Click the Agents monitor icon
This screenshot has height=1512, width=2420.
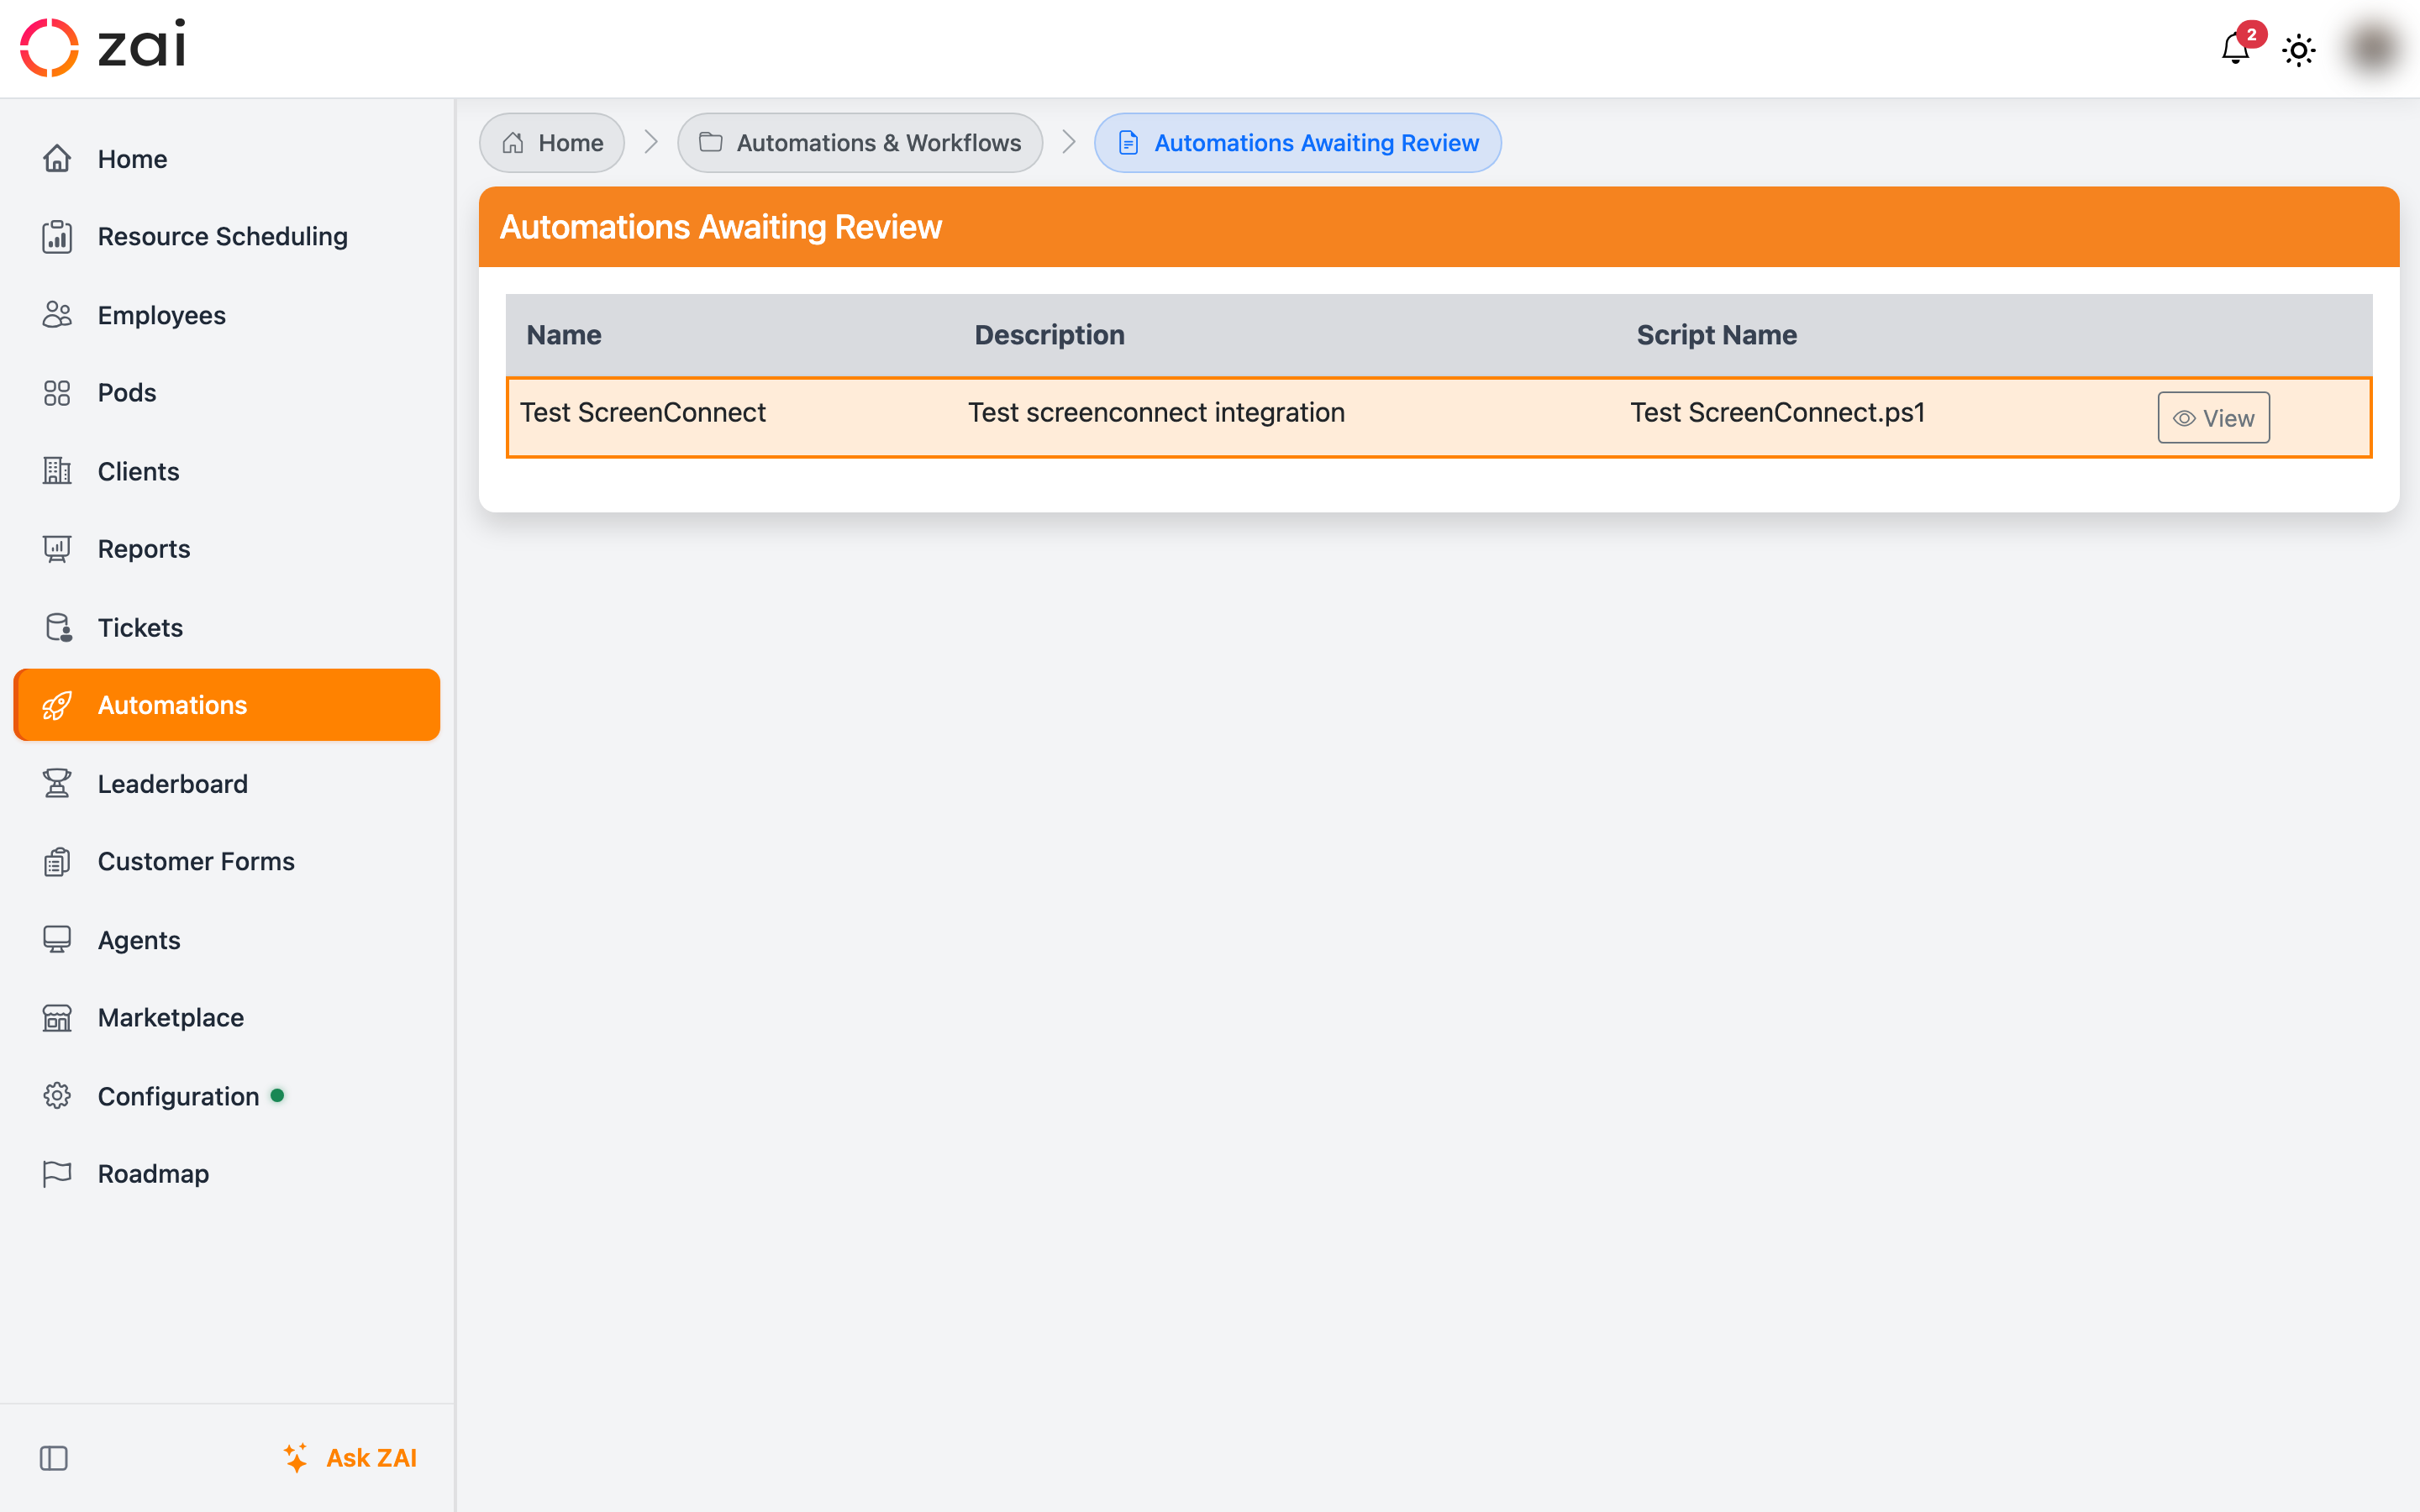[57, 940]
